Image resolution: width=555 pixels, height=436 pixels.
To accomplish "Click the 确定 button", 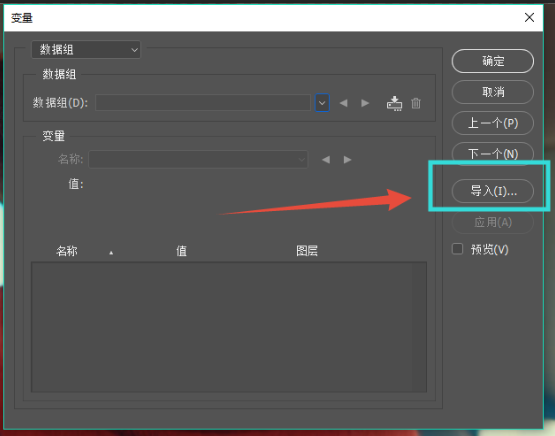I will [493, 61].
